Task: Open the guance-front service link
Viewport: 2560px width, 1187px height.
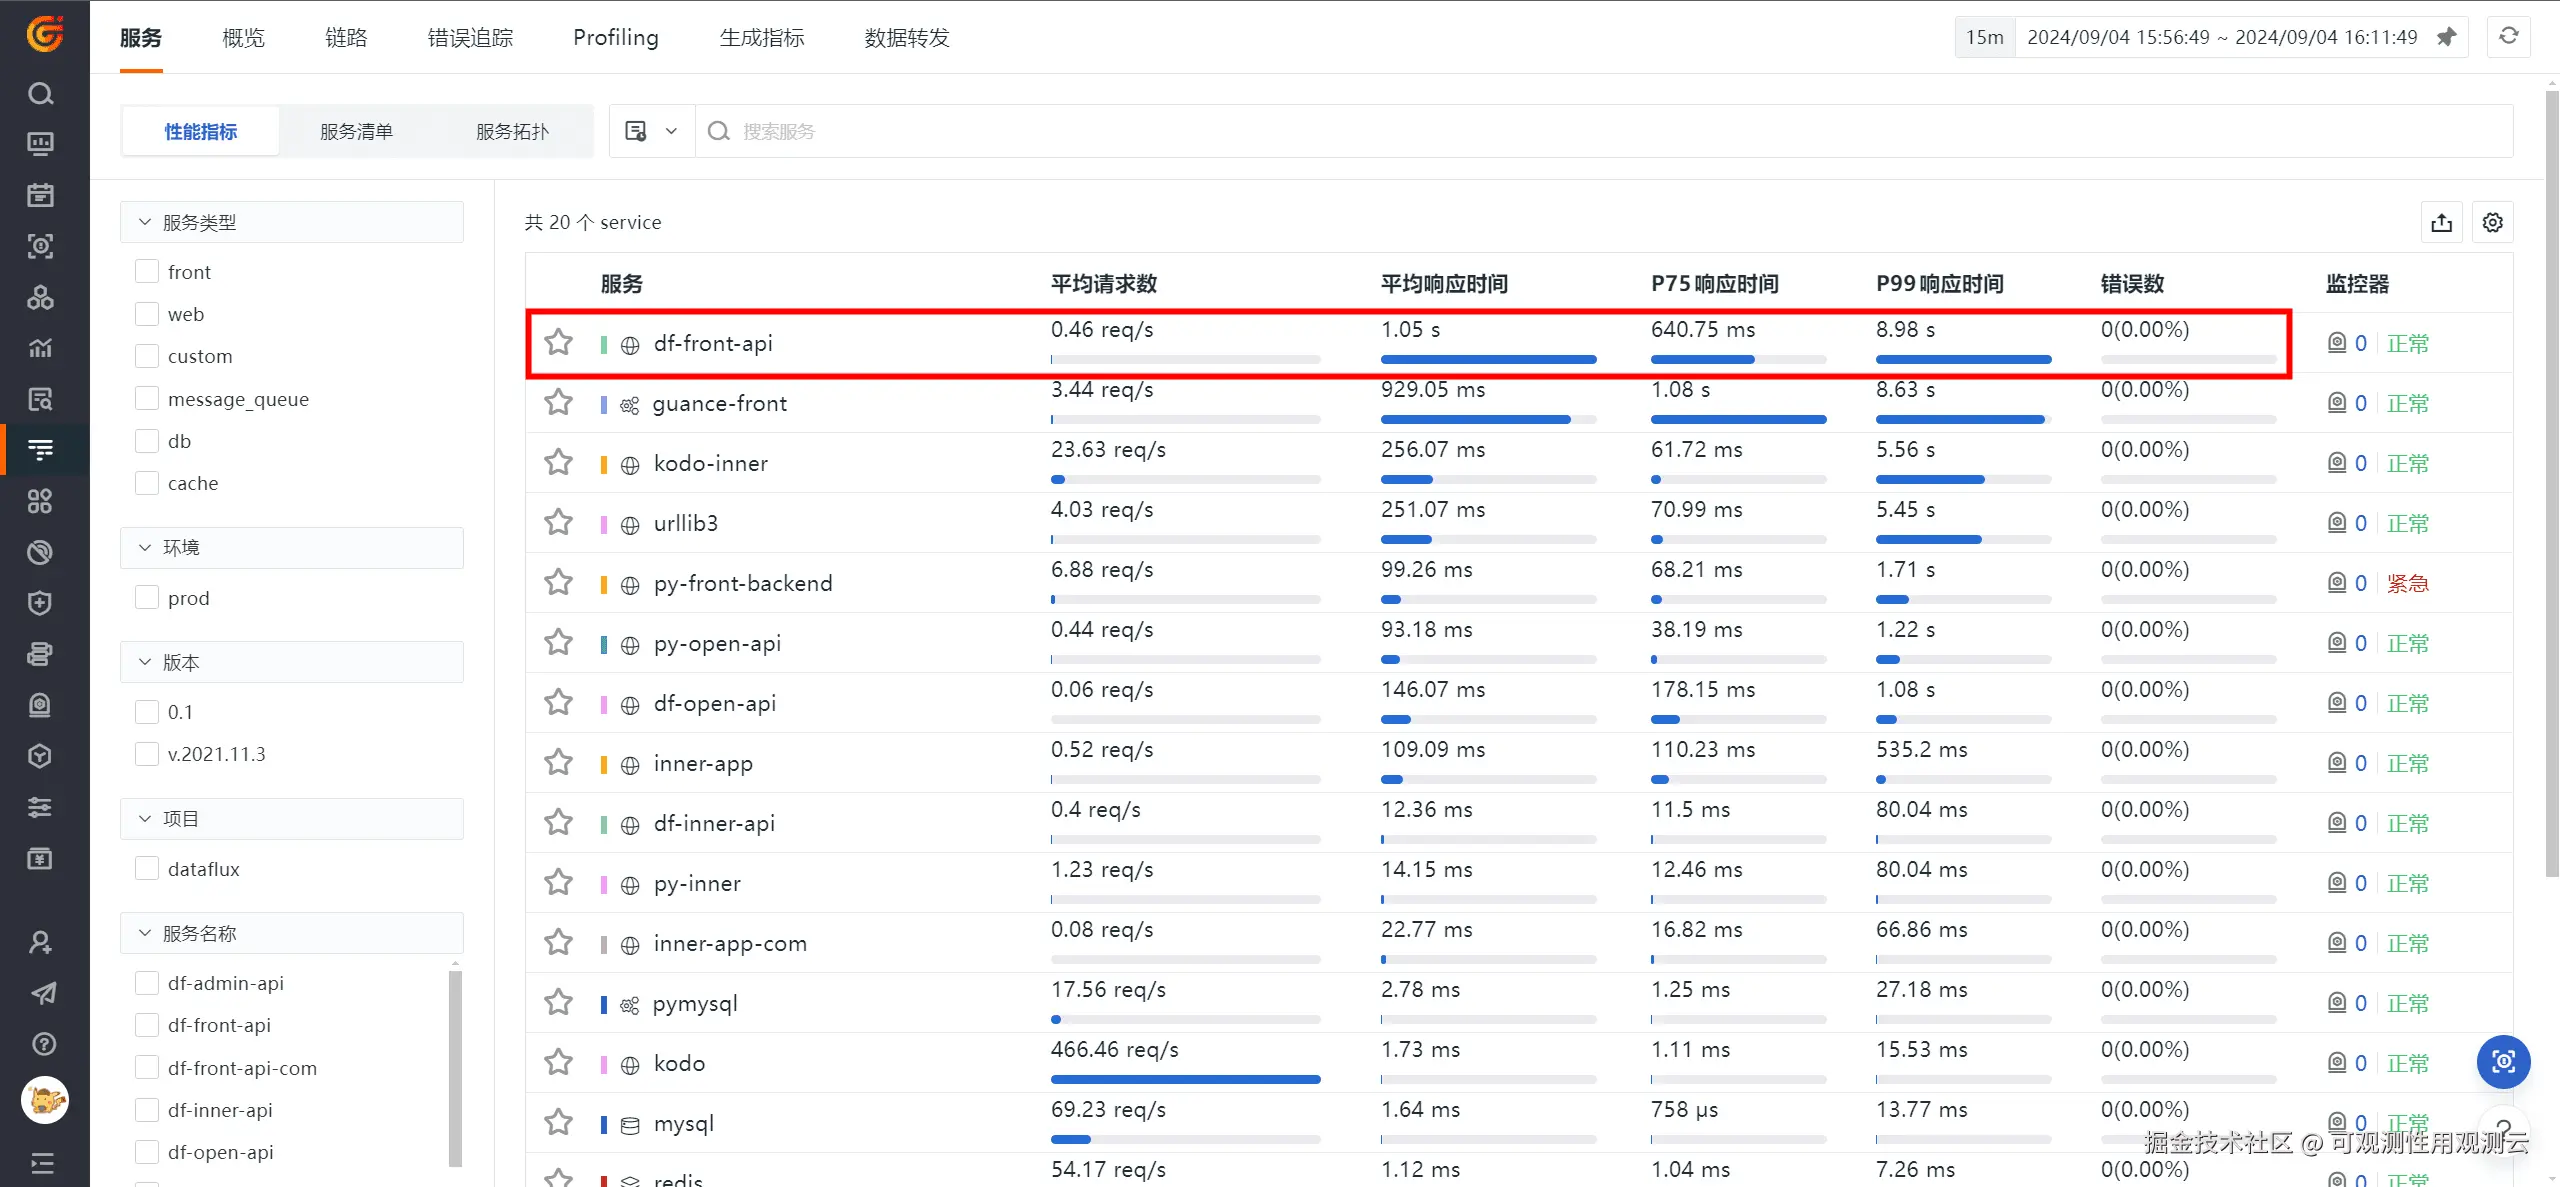Action: coord(719,403)
